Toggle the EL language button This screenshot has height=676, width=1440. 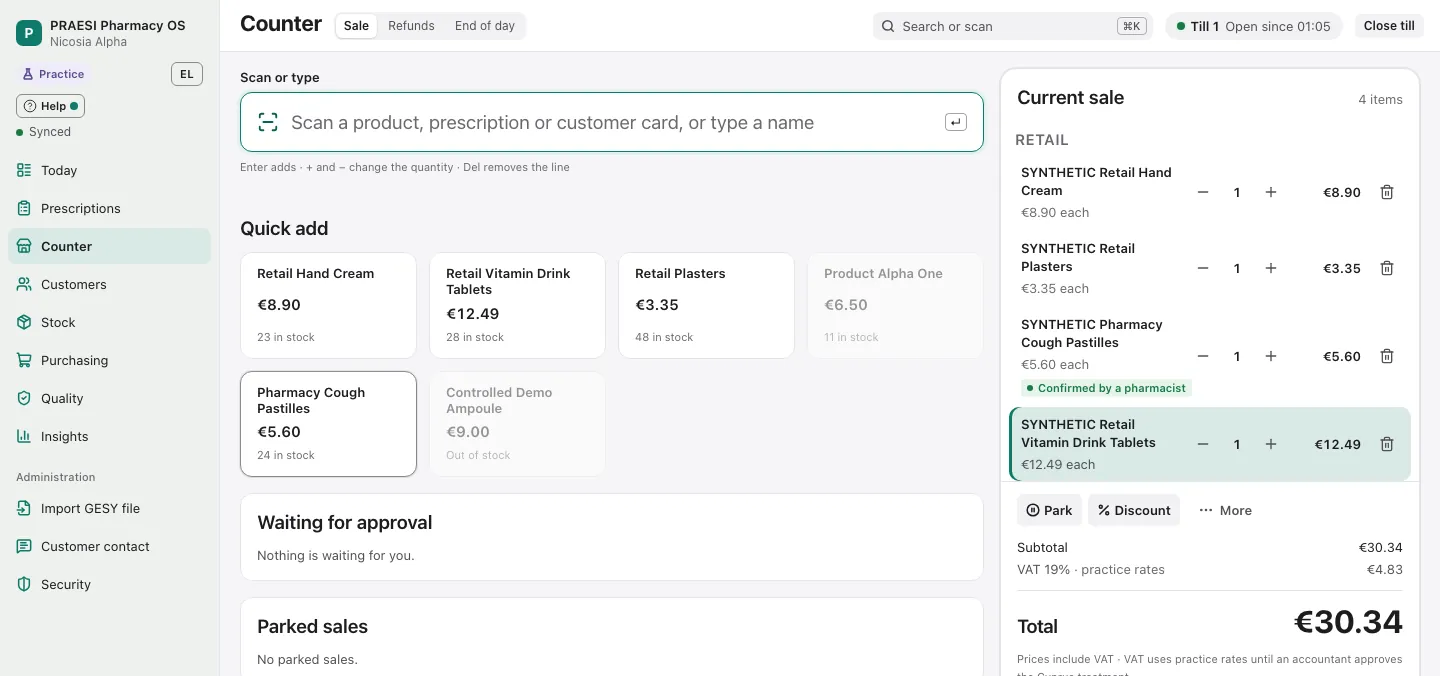pos(187,74)
